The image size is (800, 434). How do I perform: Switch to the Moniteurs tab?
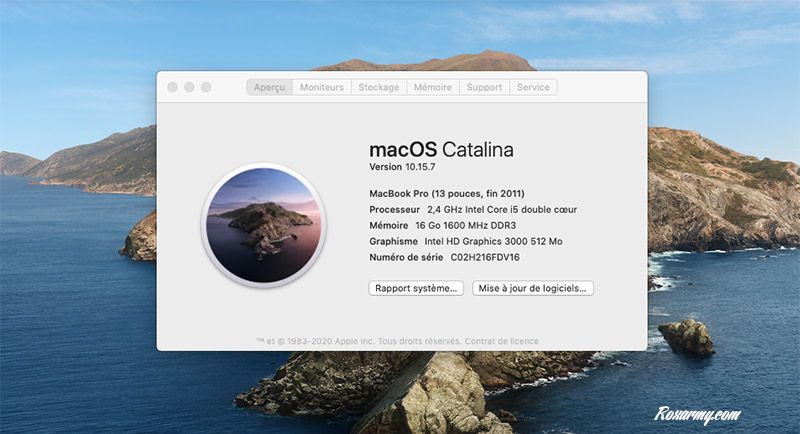point(321,87)
